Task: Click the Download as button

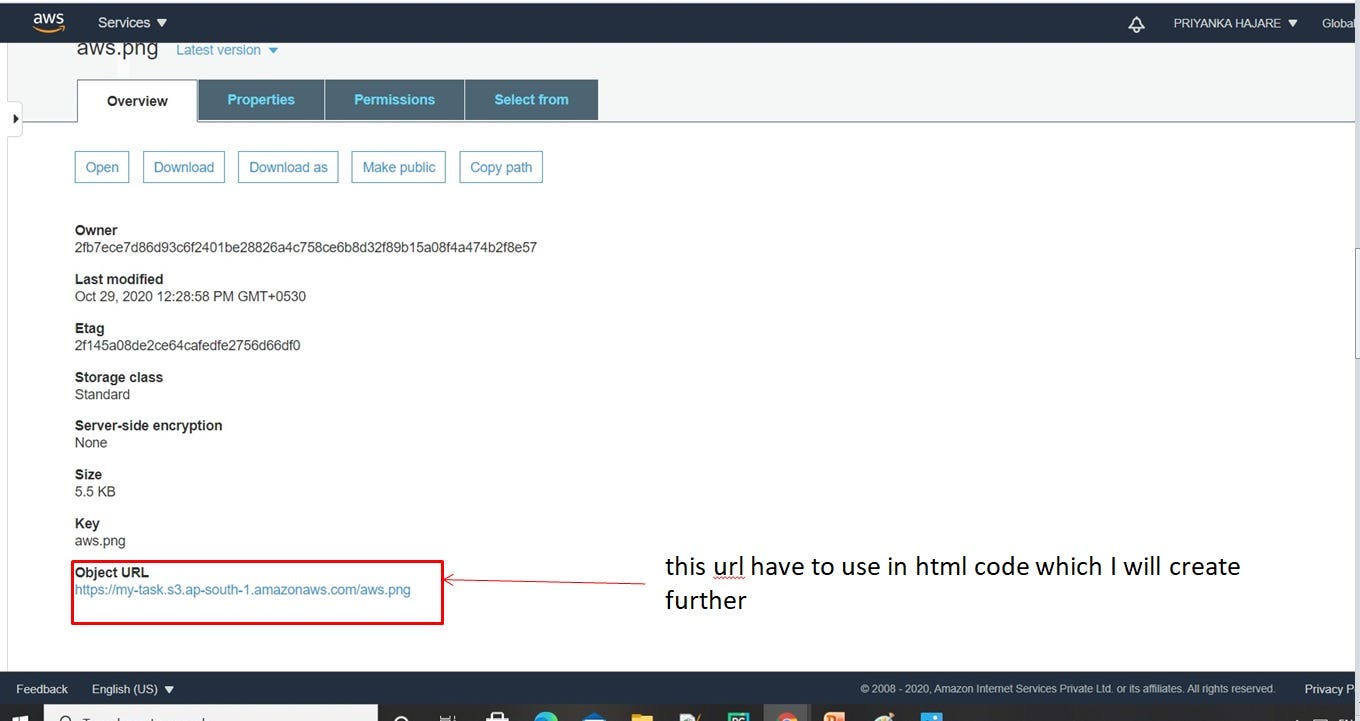Action: [x=288, y=167]
